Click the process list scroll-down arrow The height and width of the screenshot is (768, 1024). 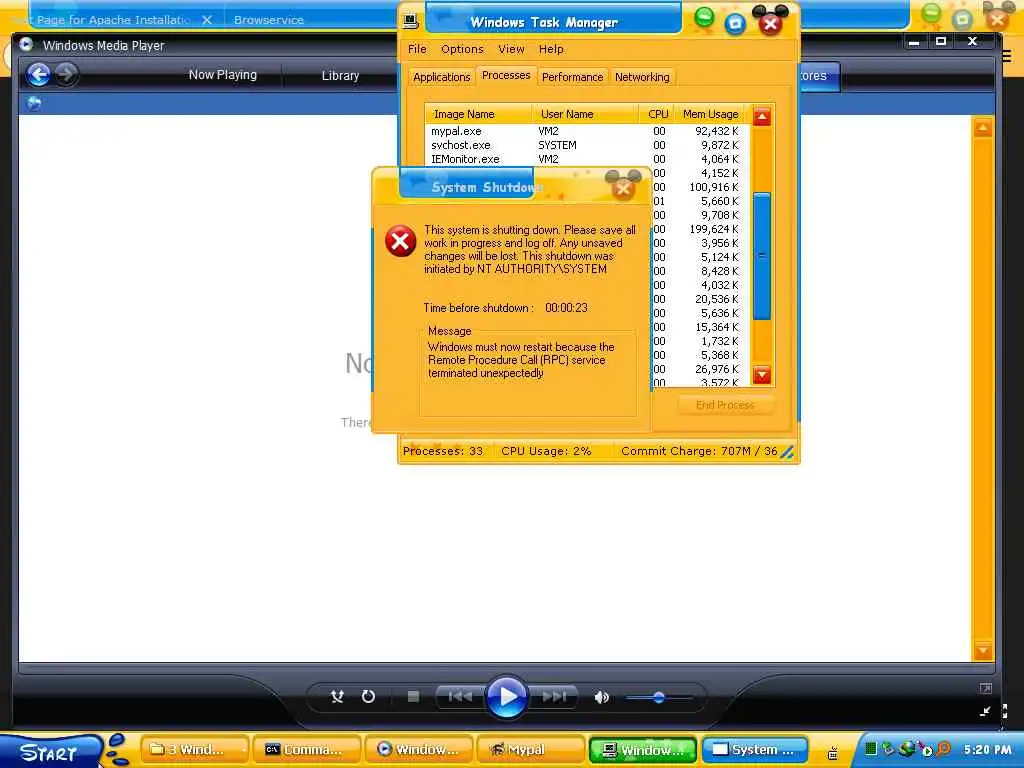(x=761, y=375)
